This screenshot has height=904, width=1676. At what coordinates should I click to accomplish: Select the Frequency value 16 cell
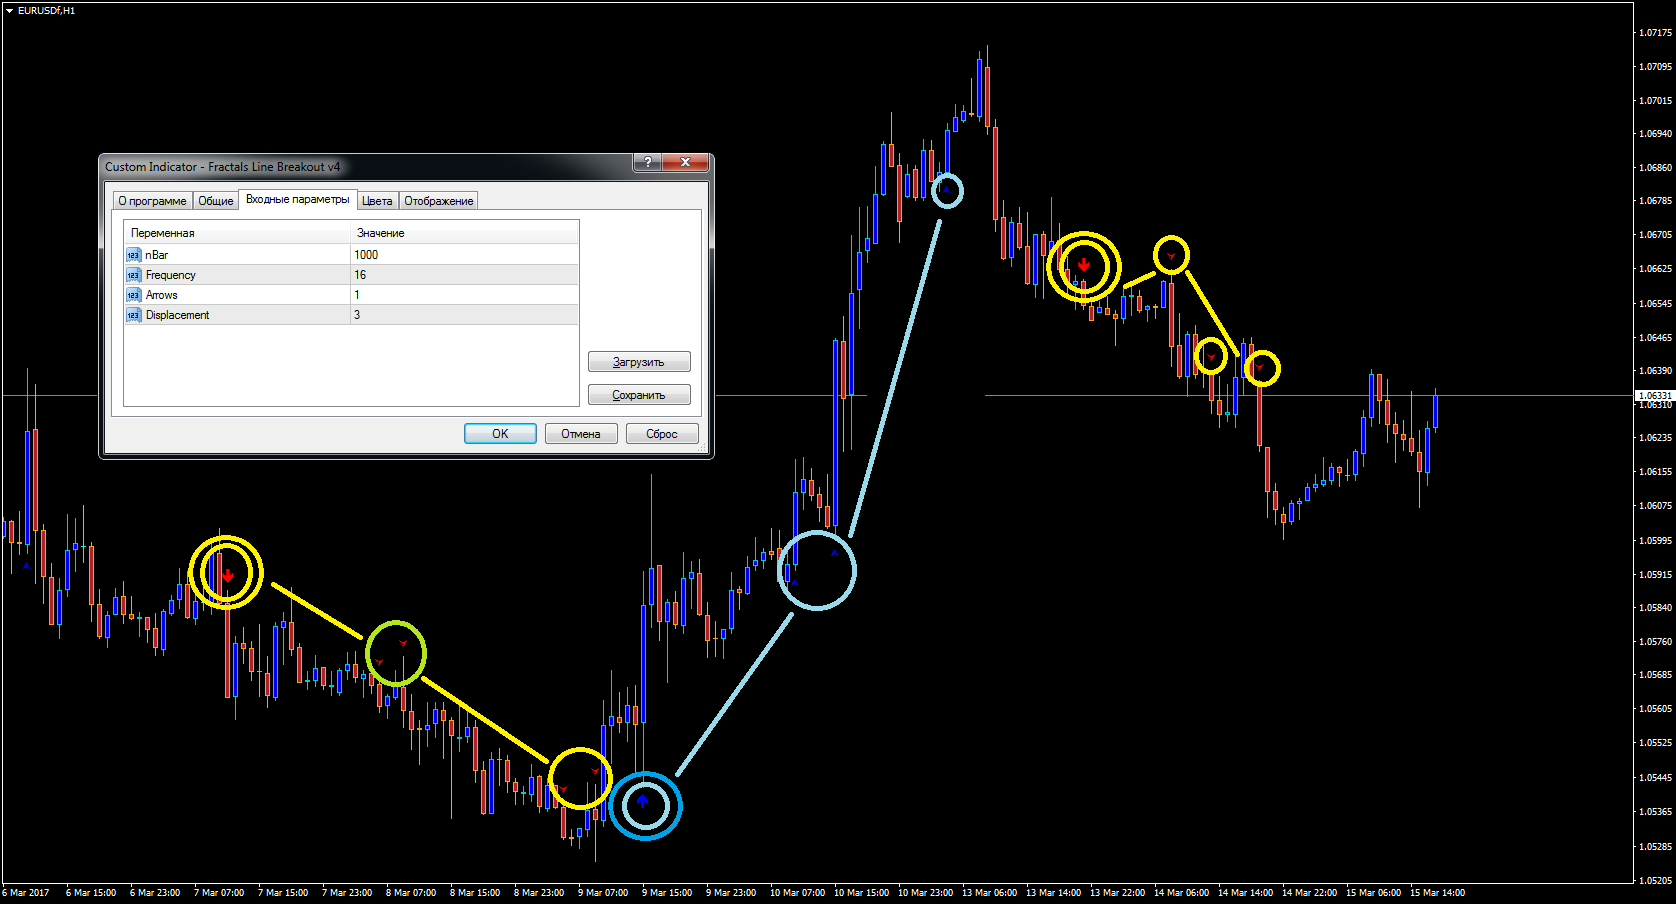point(464,275)
